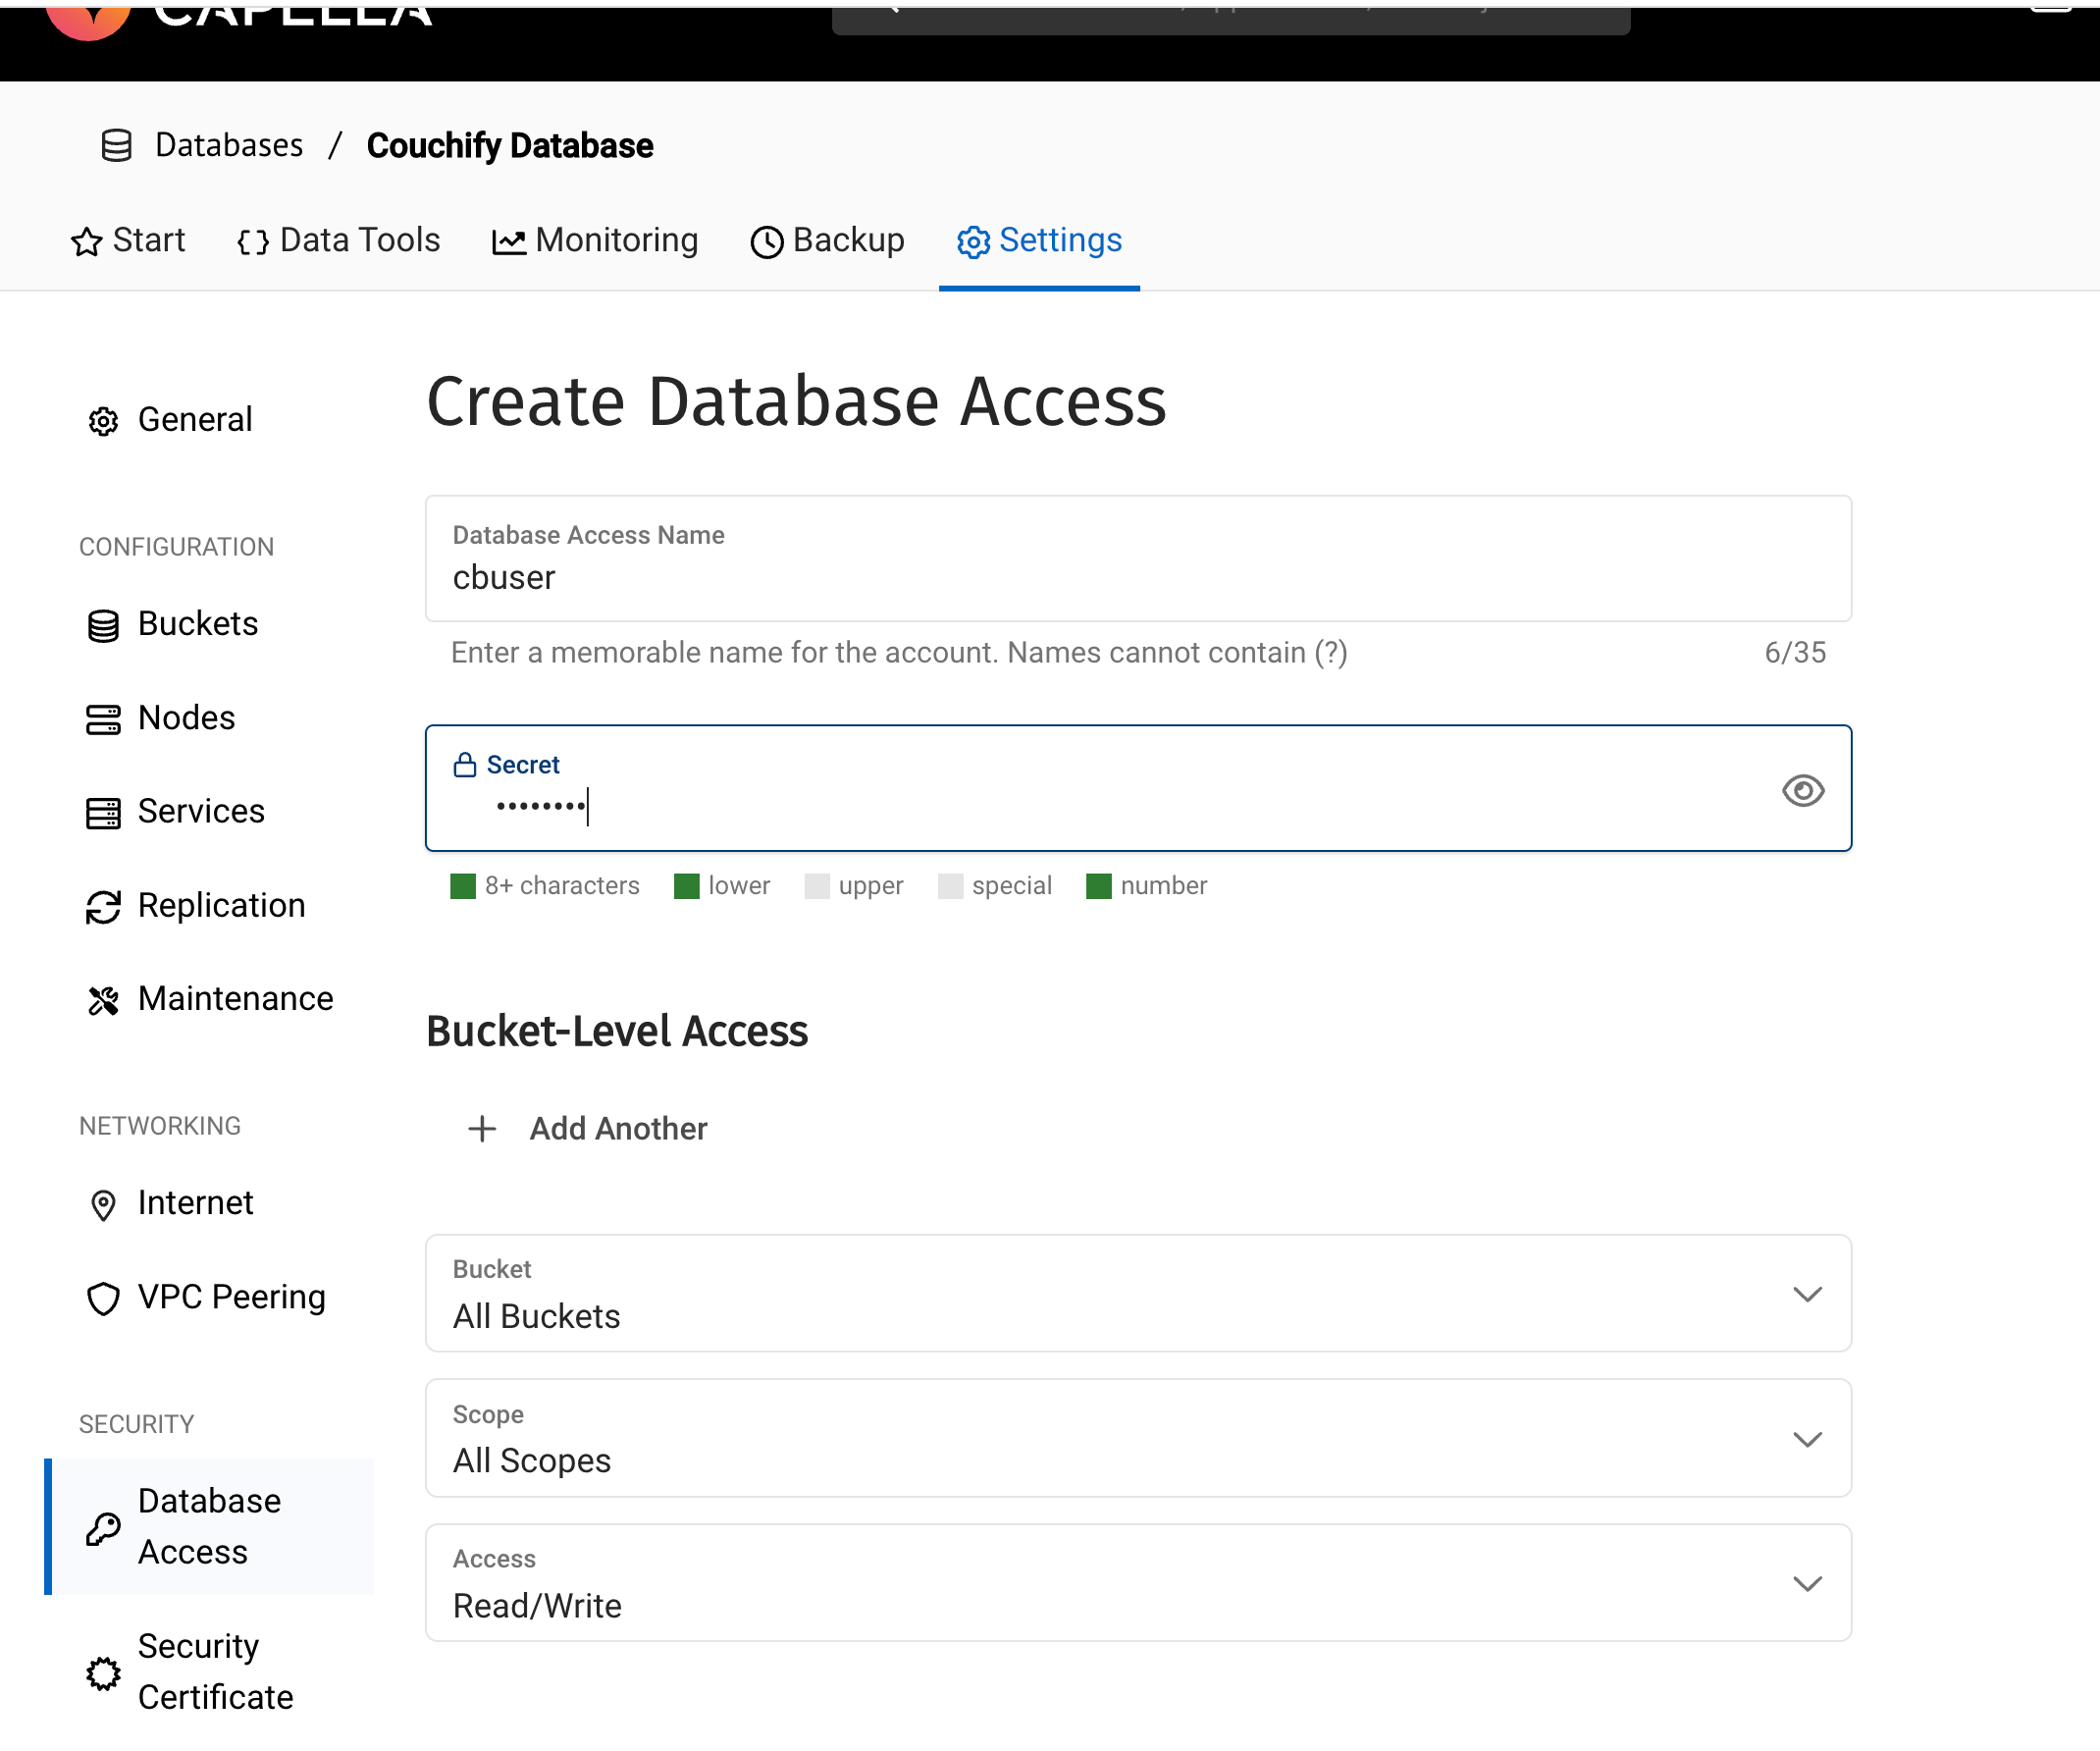The width and height of the screenshot is (2100, 1751).
Task: Click the Nodes server icon
Action: pos(103,720)
